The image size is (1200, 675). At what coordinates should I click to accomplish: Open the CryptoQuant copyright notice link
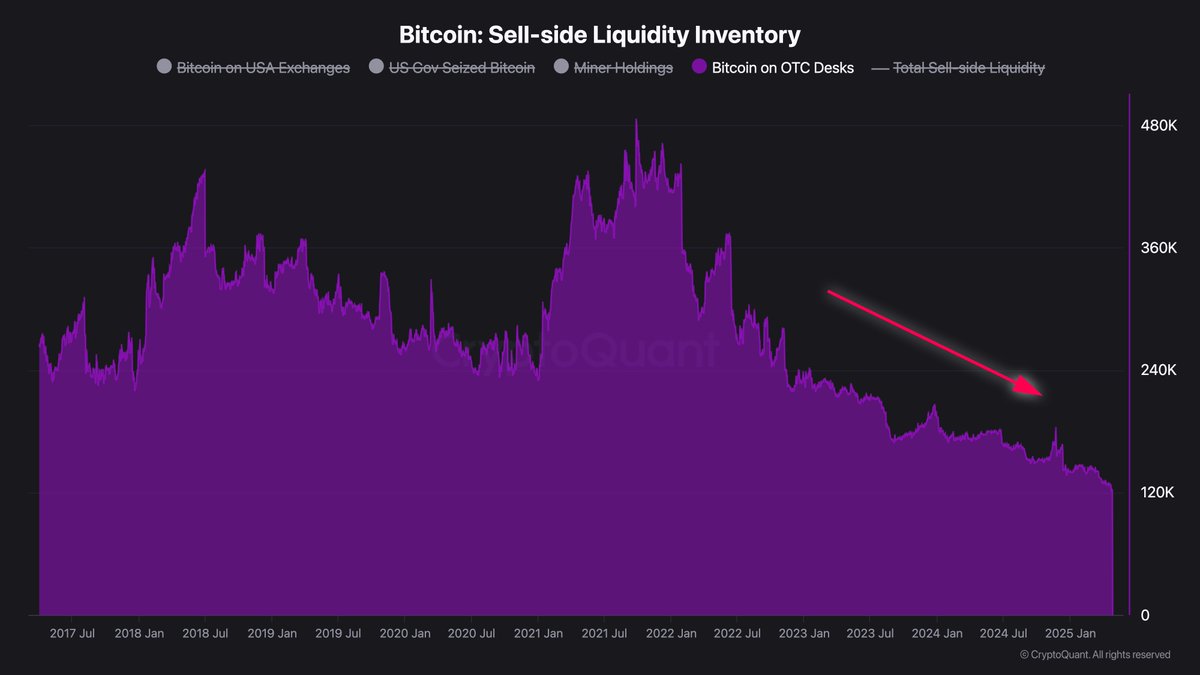(1095, 655)
